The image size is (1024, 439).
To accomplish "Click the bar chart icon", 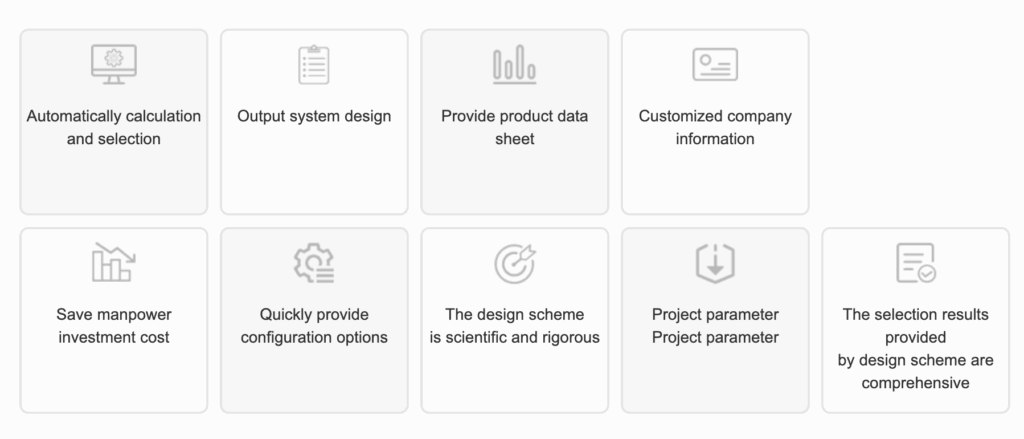I will point(515,64).
